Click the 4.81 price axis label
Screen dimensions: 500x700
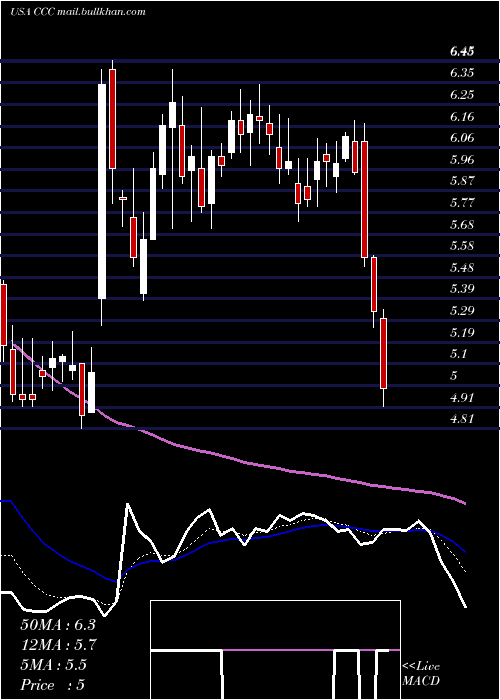click(462, 419)
